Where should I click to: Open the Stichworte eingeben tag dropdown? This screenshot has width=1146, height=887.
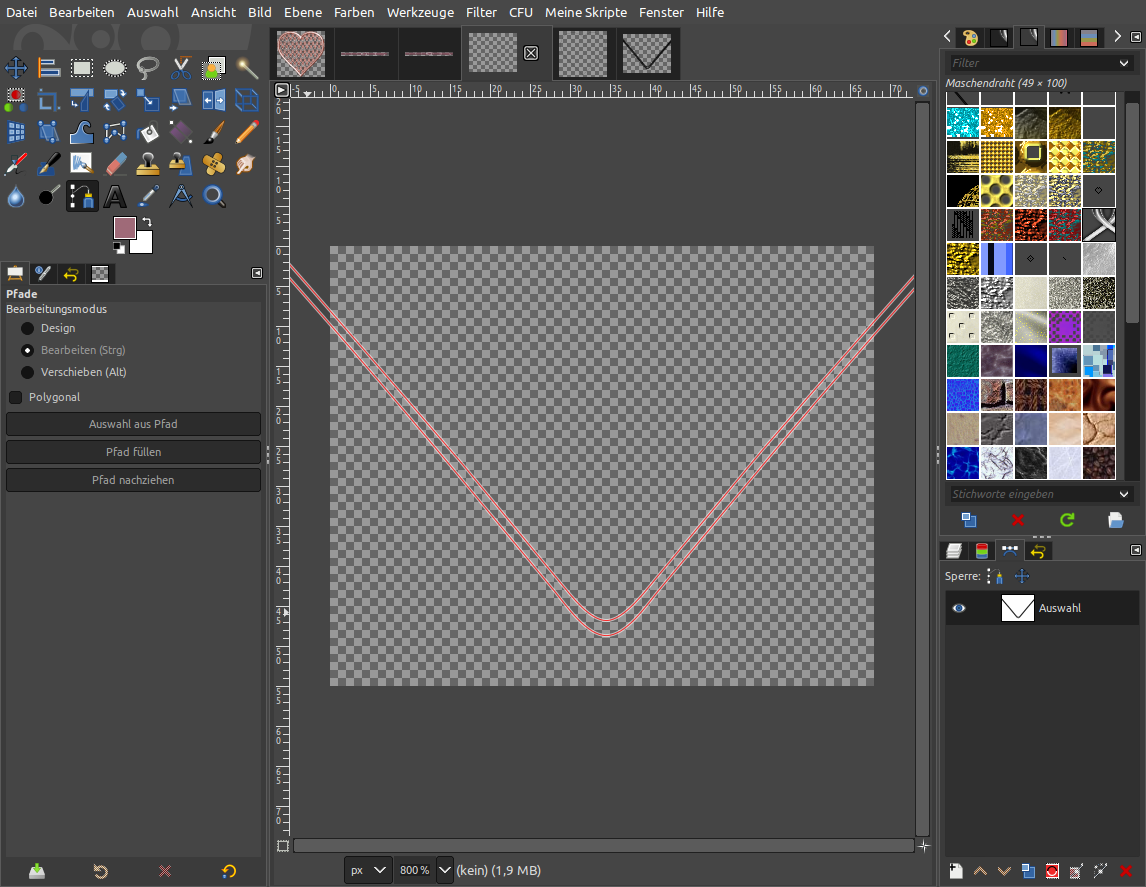pos(1125,494)
